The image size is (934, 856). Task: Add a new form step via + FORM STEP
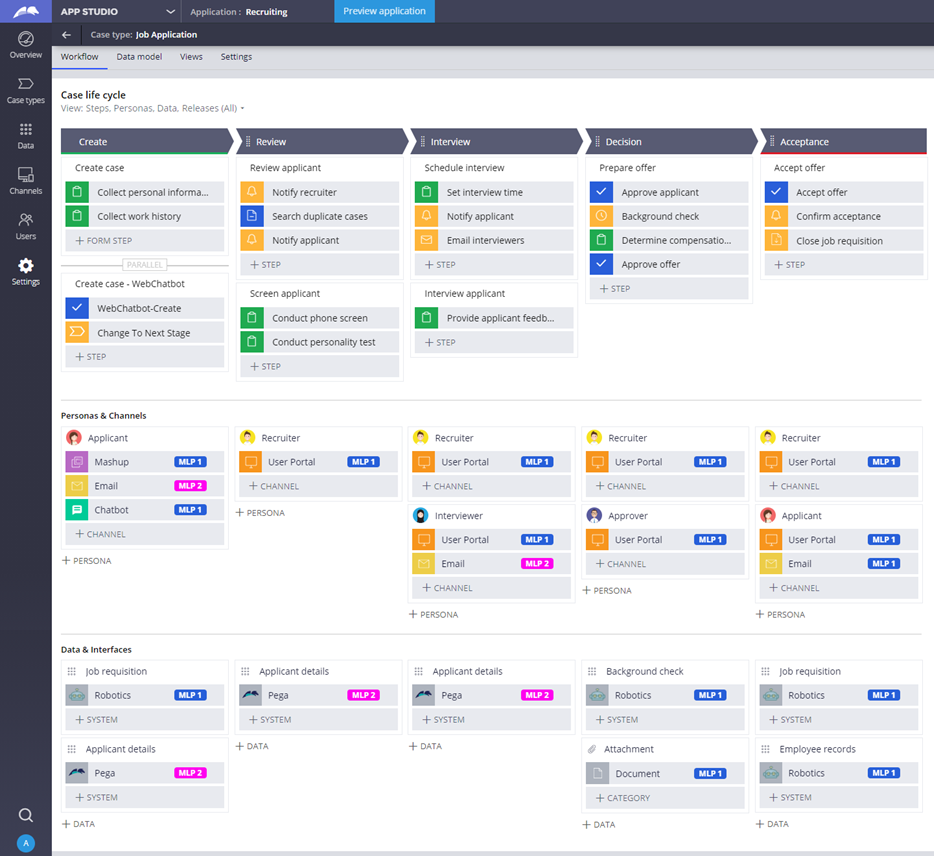[145, 240]
